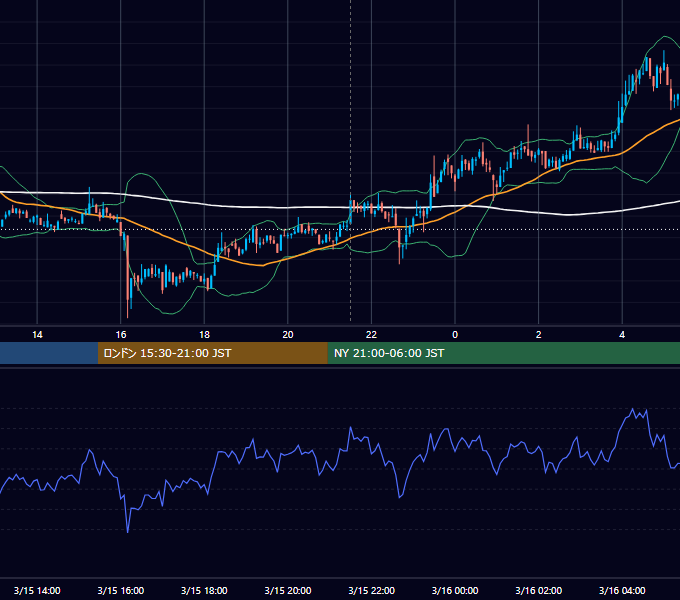The height and width of the screenshot is (600, 680).
Task: Click the 3/16 00:00 date label
Action: coord(455,590)
